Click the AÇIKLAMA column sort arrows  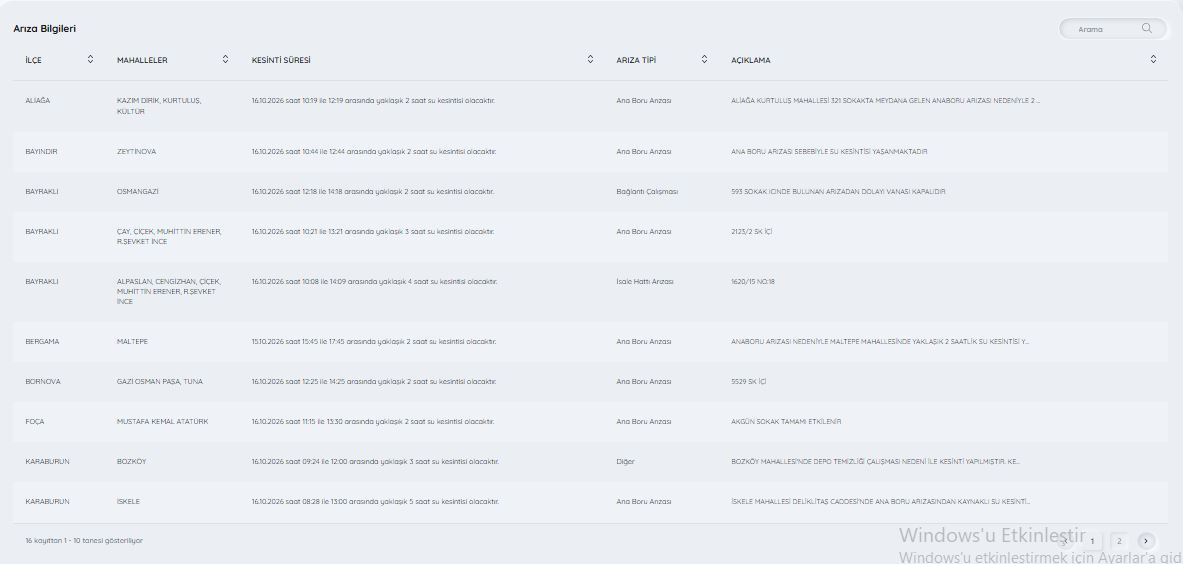click(1153, 60)
